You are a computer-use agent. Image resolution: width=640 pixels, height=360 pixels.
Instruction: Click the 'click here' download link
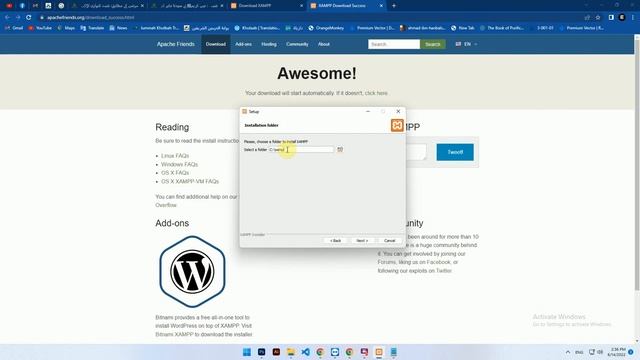point(376,93)
